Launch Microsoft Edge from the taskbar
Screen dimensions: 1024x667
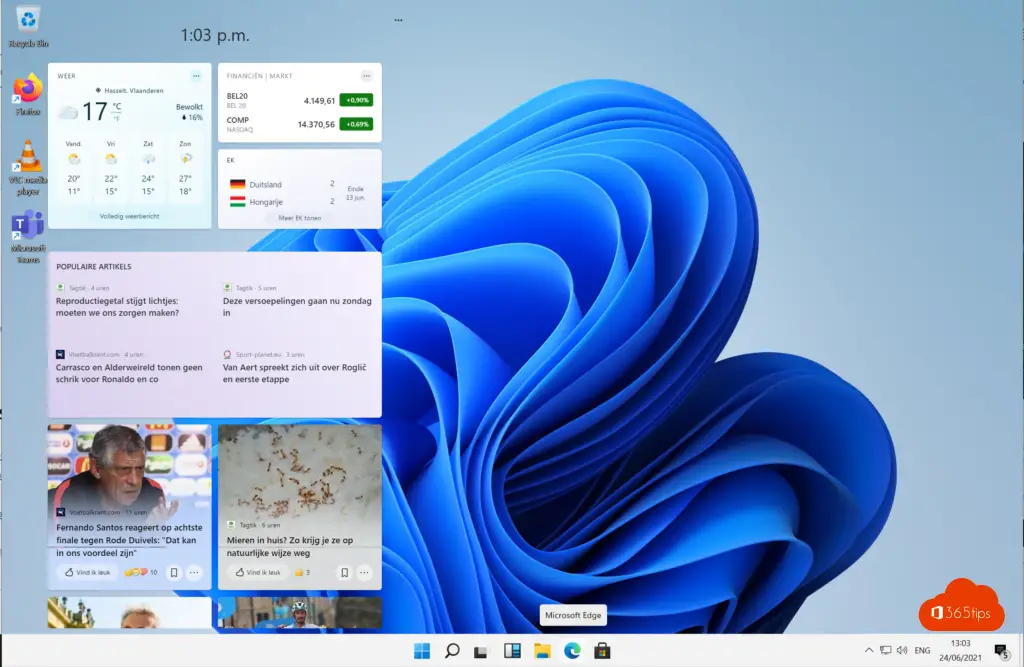point(572,651)
